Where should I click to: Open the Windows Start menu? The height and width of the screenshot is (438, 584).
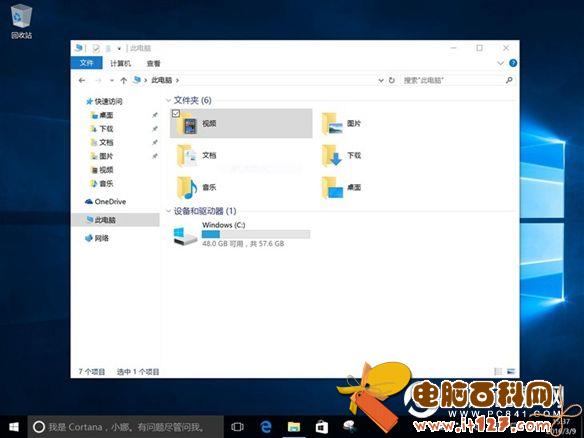click(x=14, y=427)
